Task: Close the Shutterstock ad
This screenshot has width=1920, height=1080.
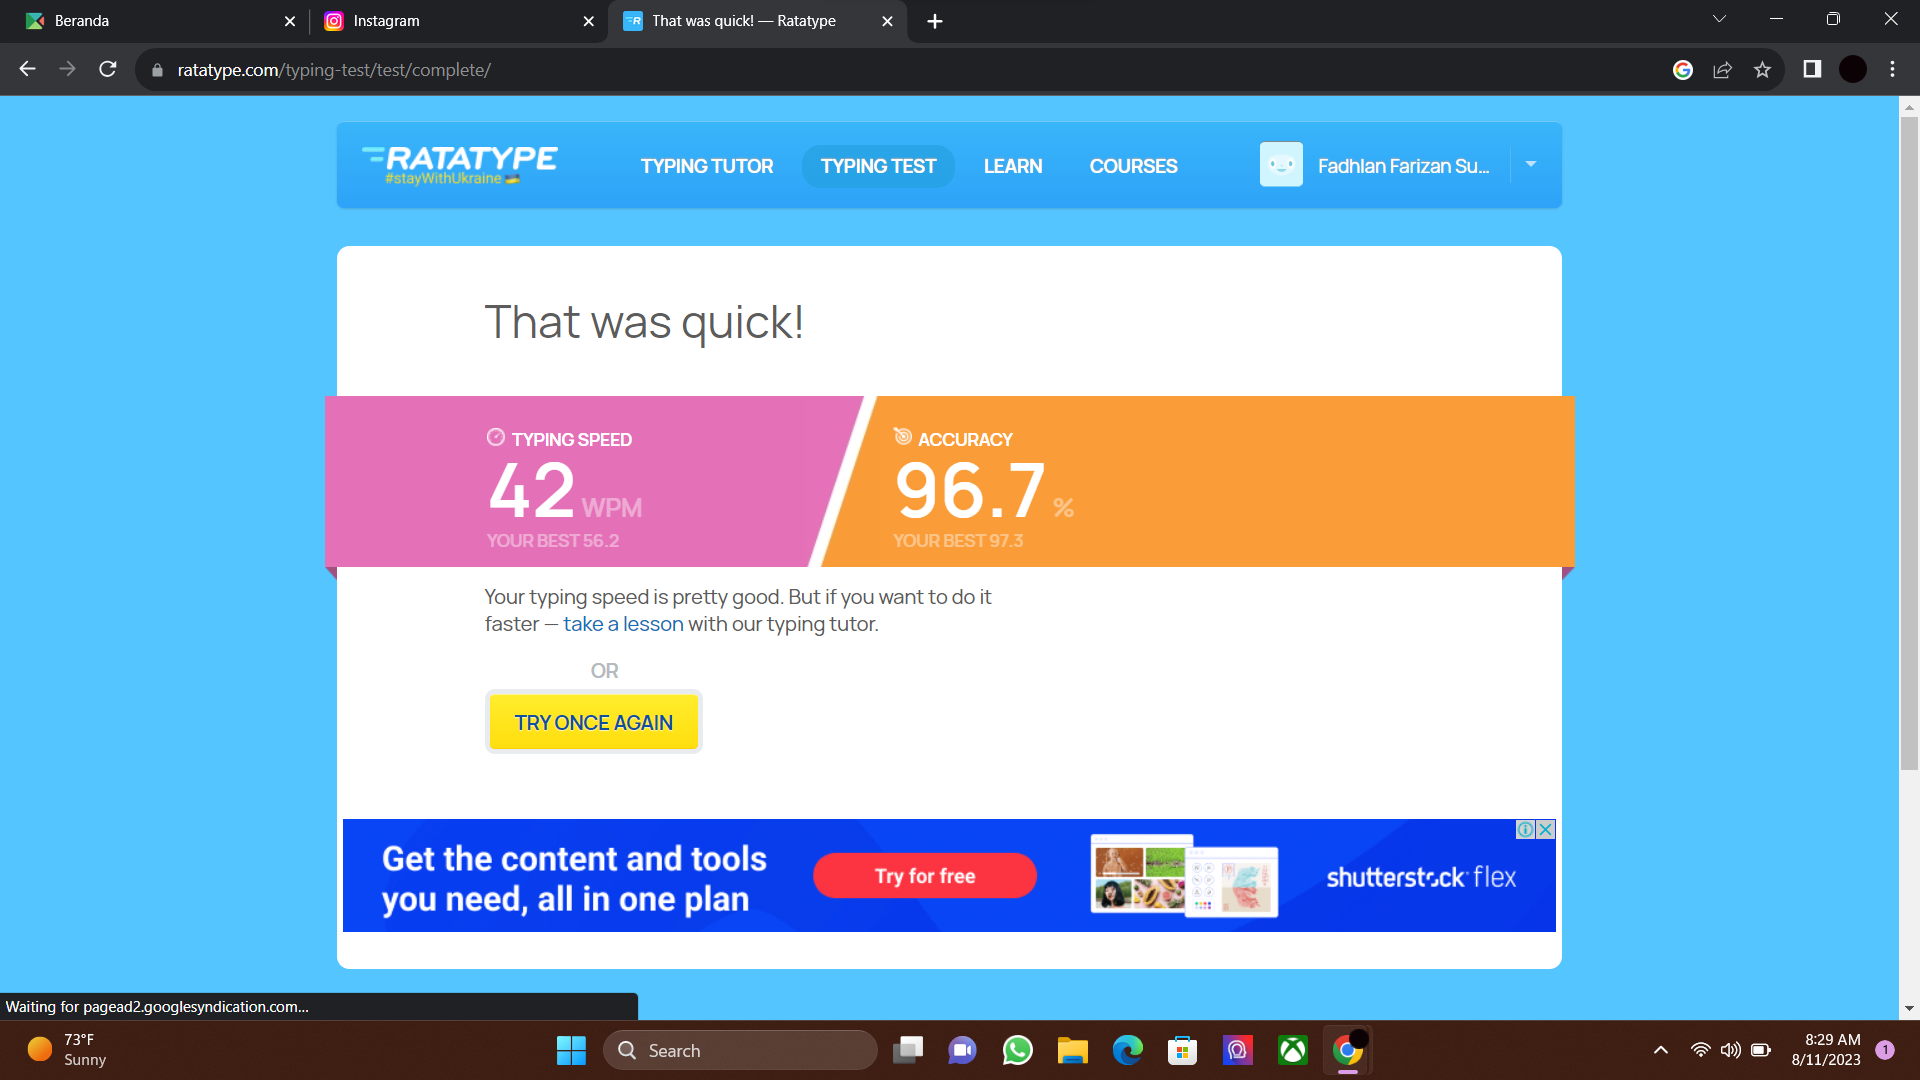Action: [x=1546, y=829]
